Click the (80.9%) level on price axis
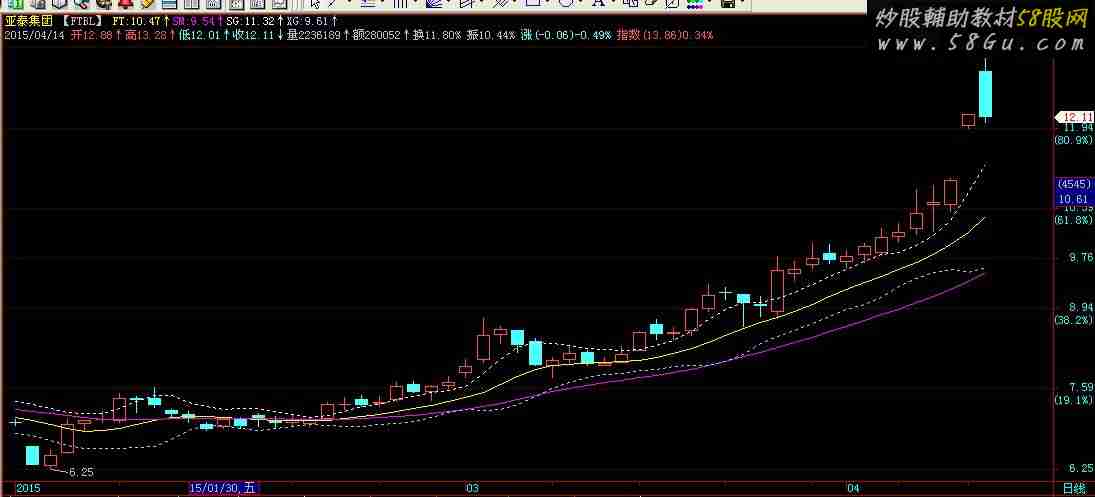 [1073, 140]
